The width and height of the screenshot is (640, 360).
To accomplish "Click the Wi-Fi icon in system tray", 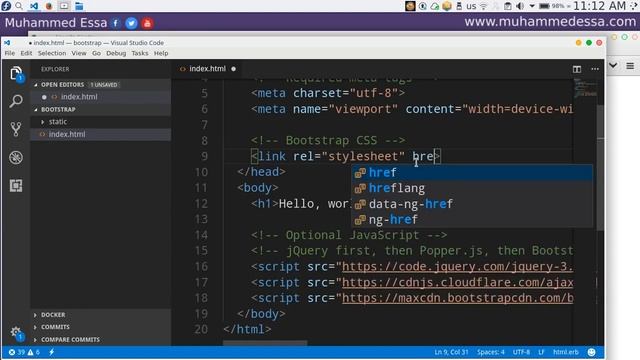I will pos(484,6).
